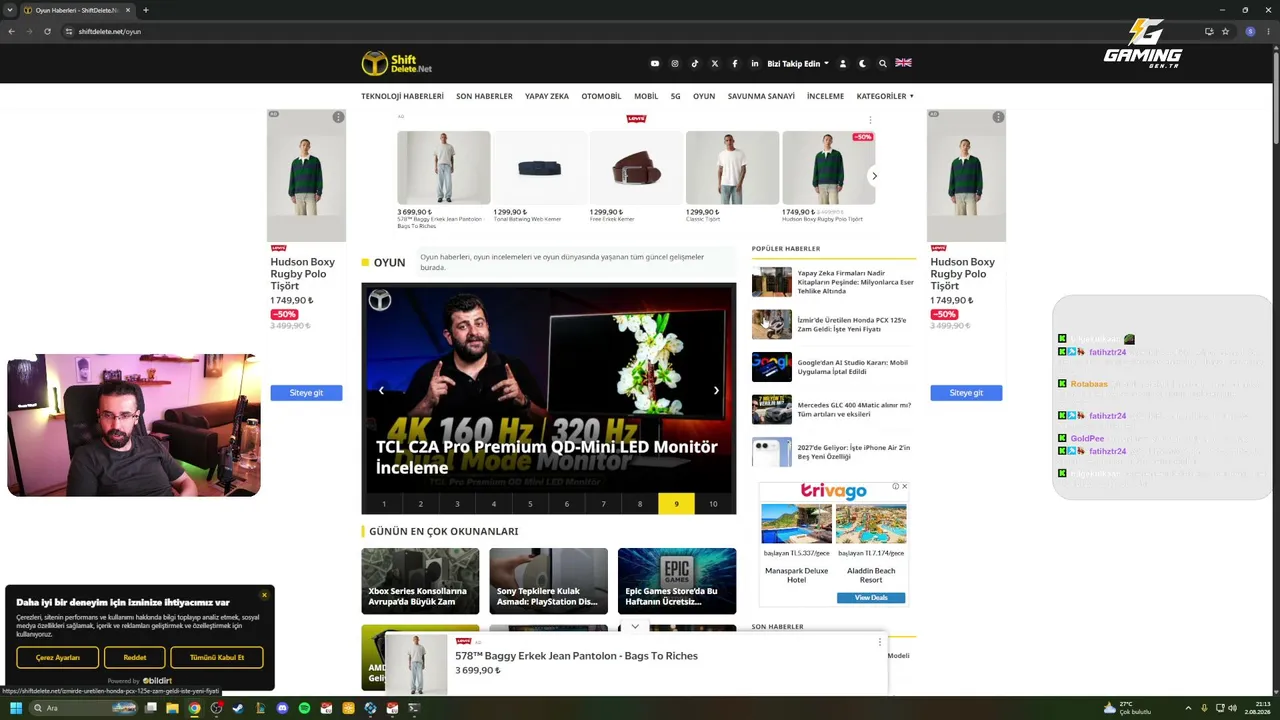Open YAPAY ZEKA menu item
The width and height of the screenshot is (1280, 720).
[x=547, y=96]
